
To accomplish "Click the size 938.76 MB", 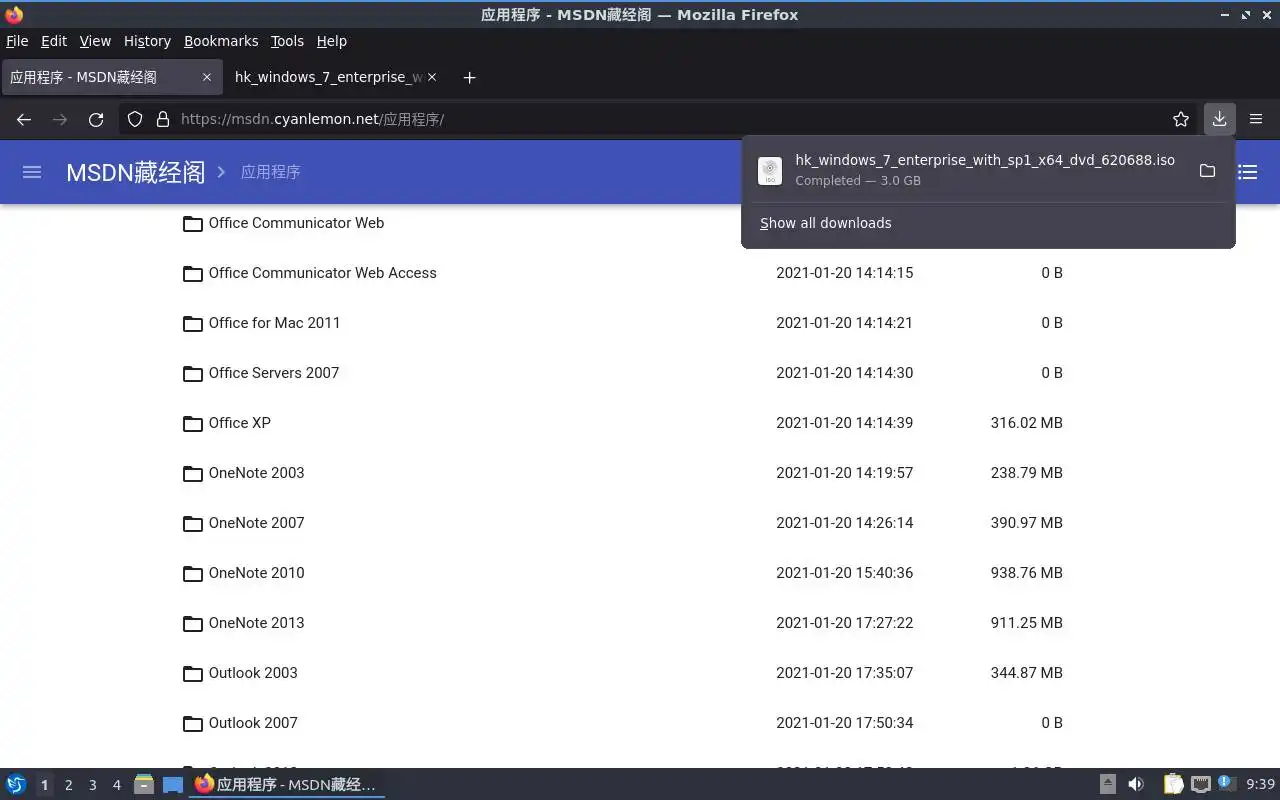I will point(1026,573).
